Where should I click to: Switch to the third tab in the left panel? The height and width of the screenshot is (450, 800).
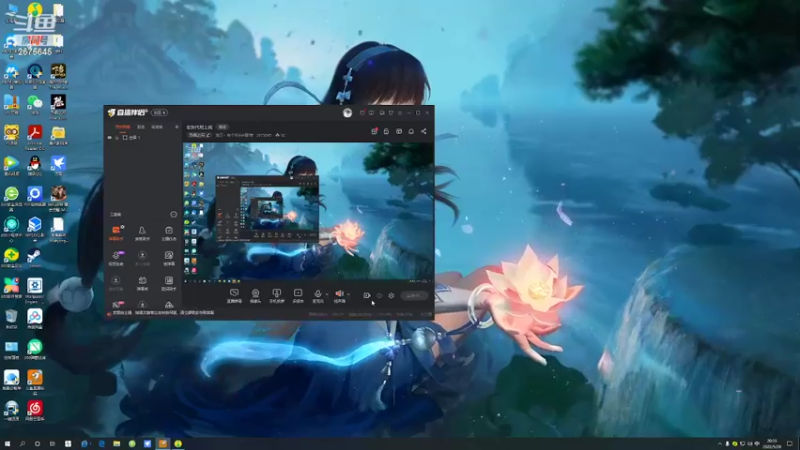(x=157, y=127)
